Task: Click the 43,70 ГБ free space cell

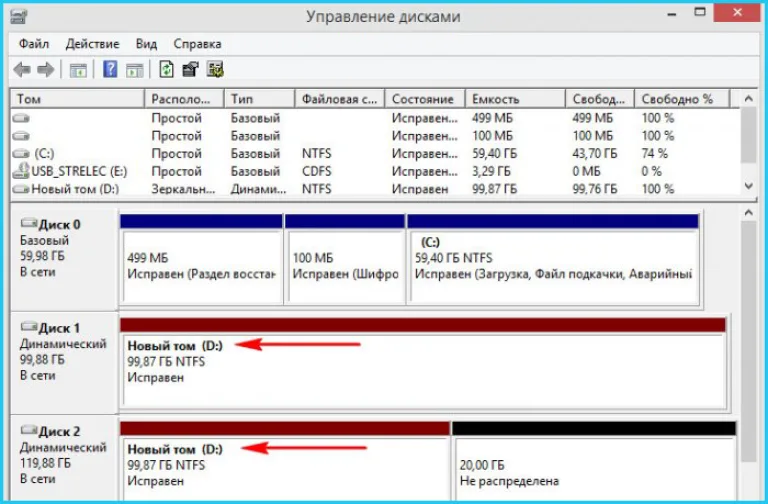Action: click(595, 154)
